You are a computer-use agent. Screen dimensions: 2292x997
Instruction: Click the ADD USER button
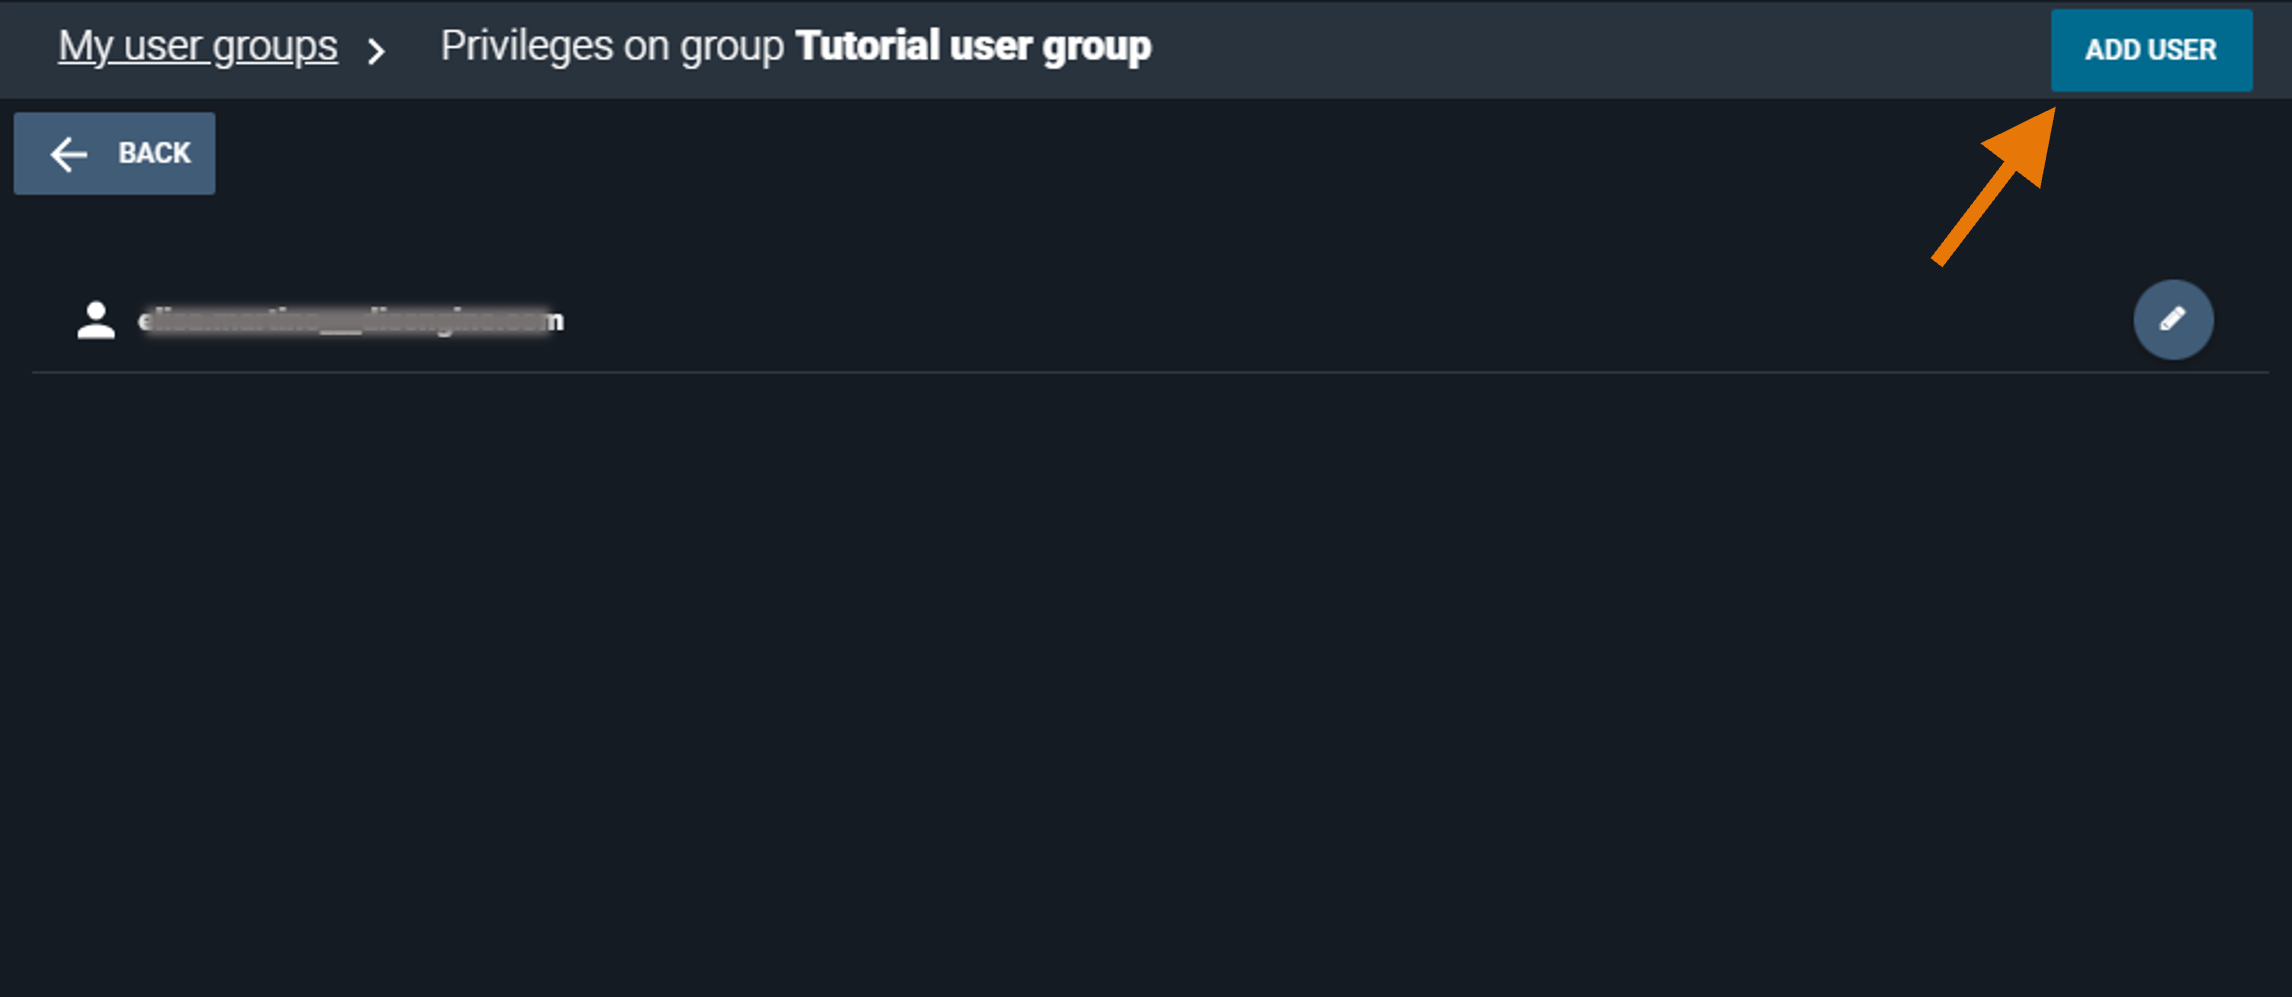(2150, 49)
